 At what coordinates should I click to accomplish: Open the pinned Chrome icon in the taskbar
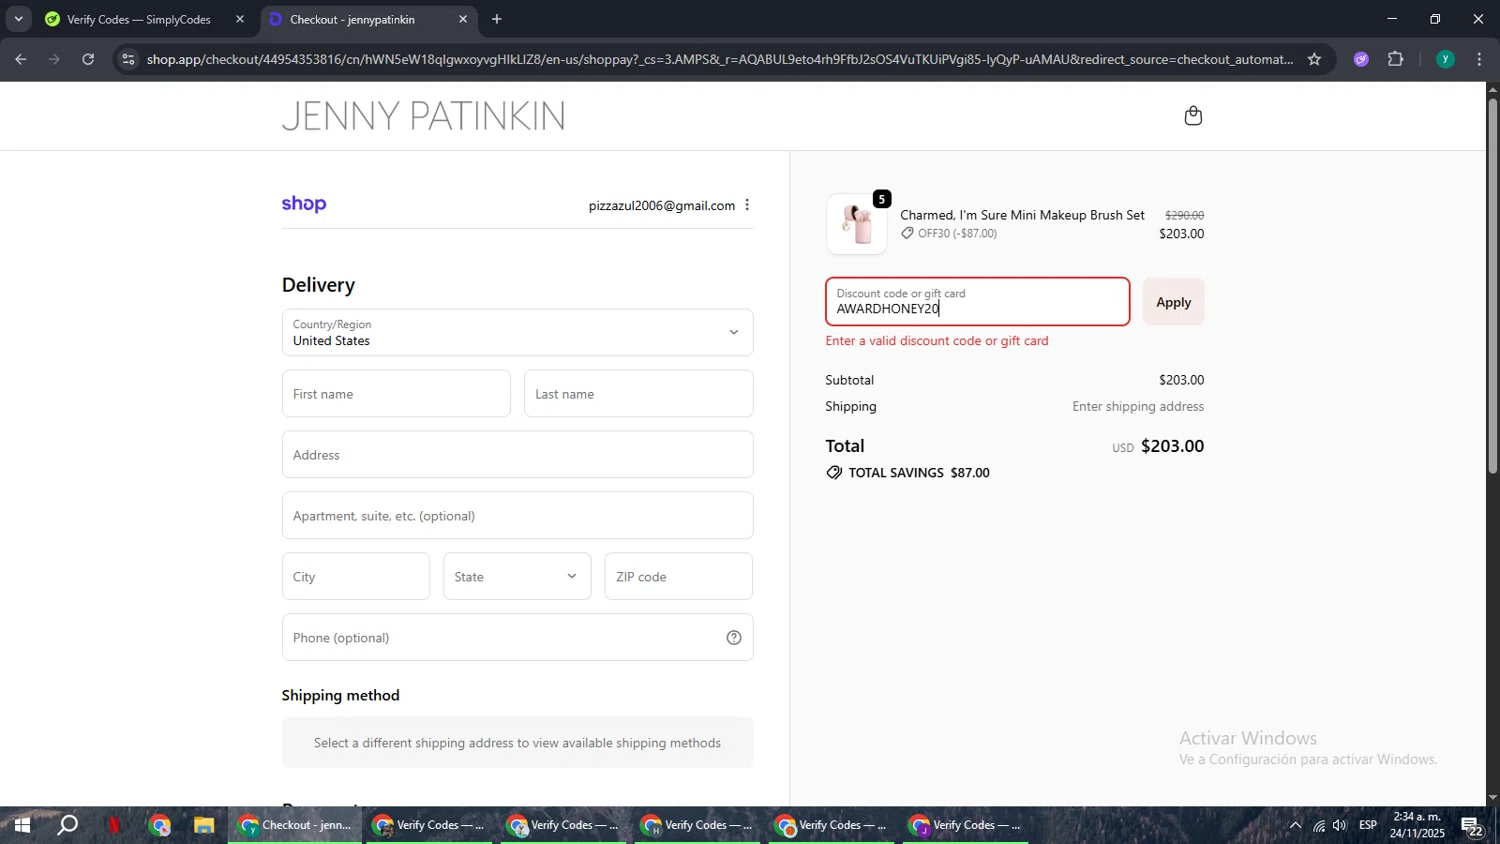(160, 826)
